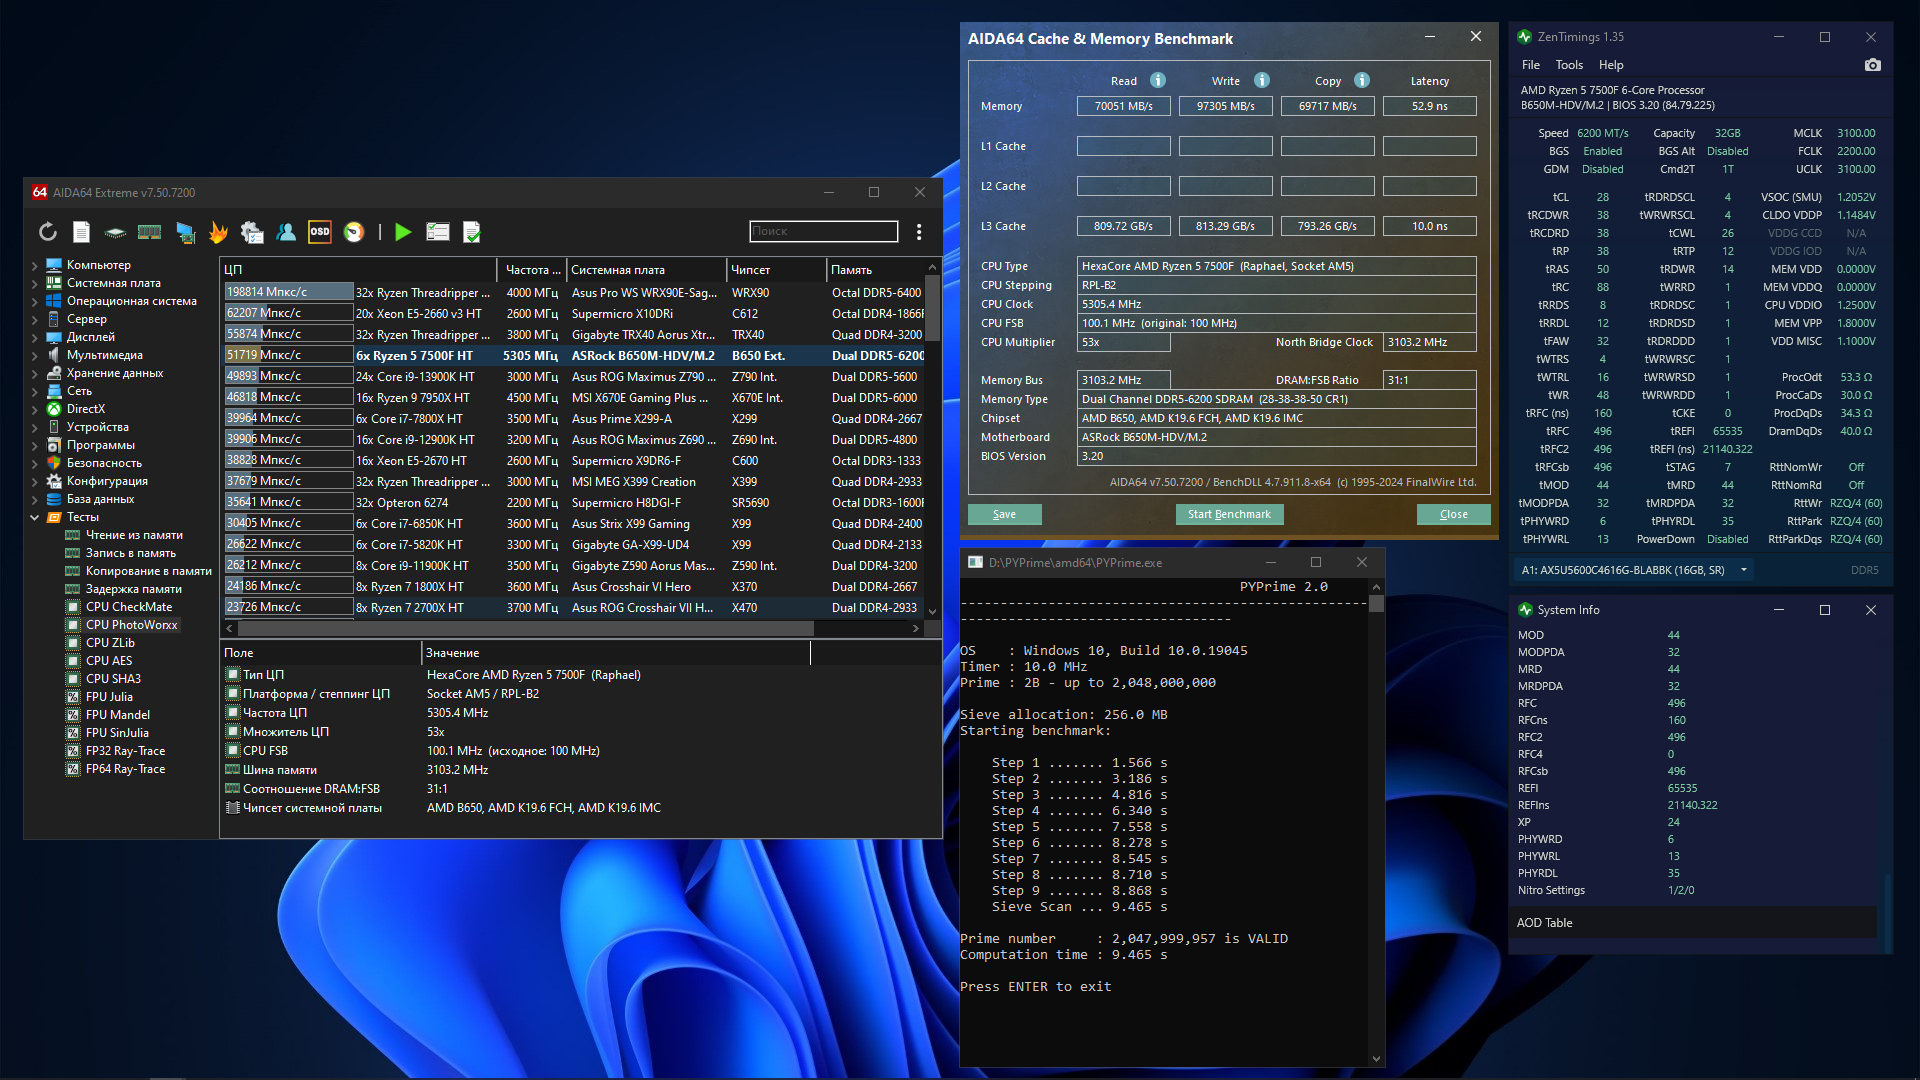Expand the Компьютер tree node
Screen dimensions: 1920x1080
[35, 265]
